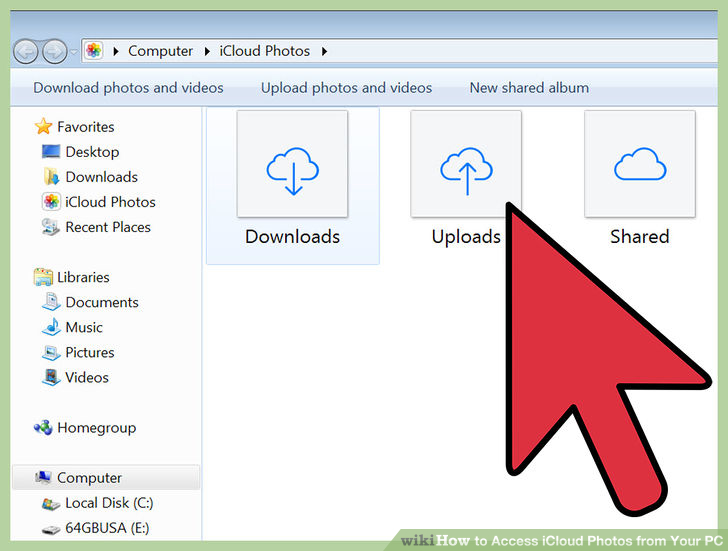
Task: Click the iCloud Photos icon in address bar
Action: tap(94, 50)
